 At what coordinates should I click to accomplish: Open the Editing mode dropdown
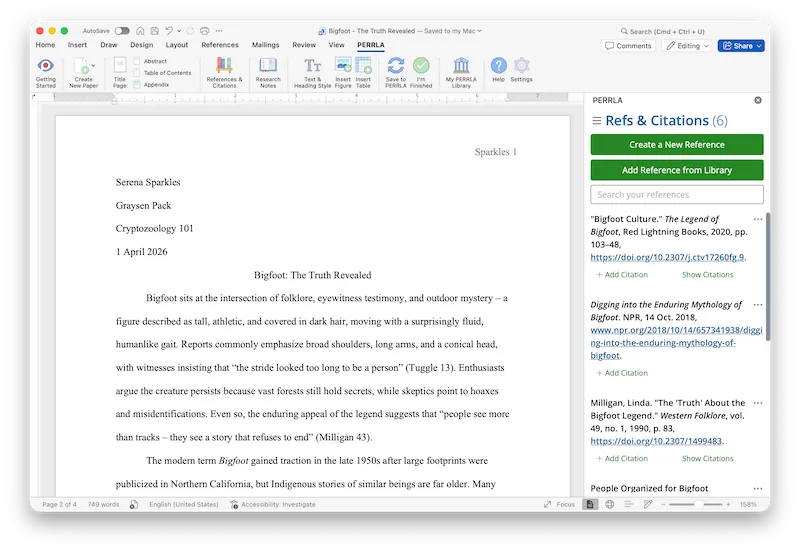(687, 46)
